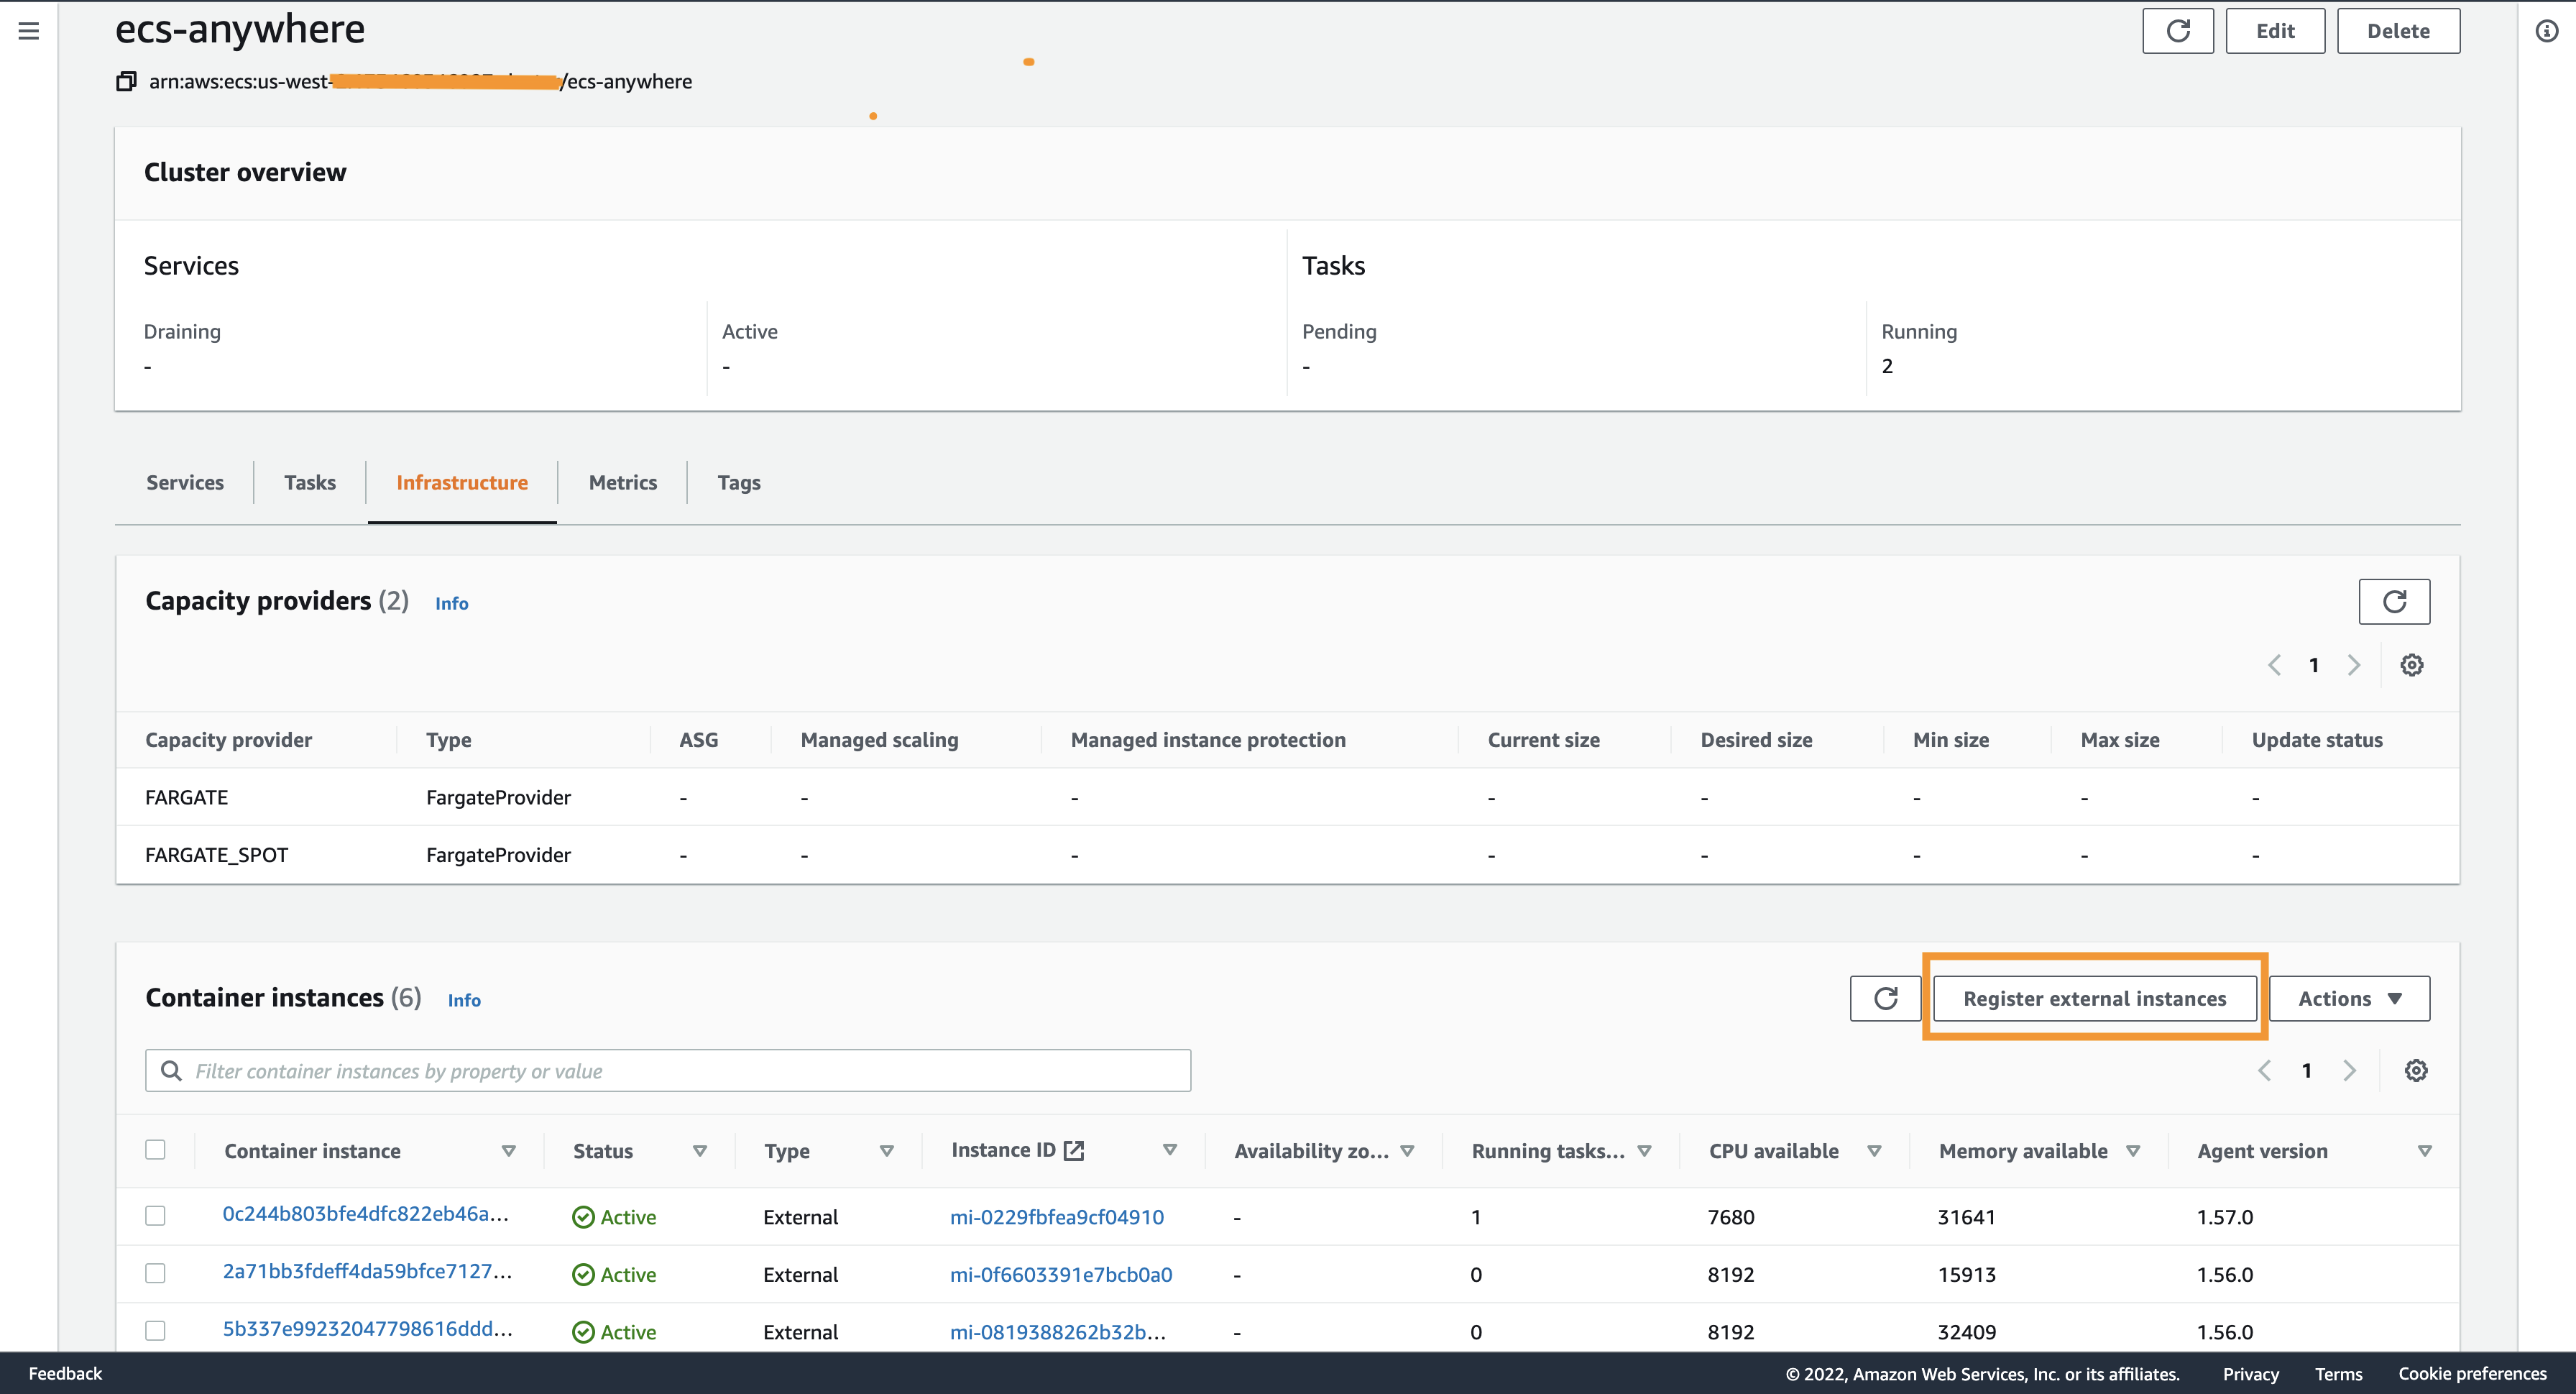2576x1394 pixels.
Task: Copy the cluster ARN using the copy icon
Action: pyautogui.click(x=124, y=81)
